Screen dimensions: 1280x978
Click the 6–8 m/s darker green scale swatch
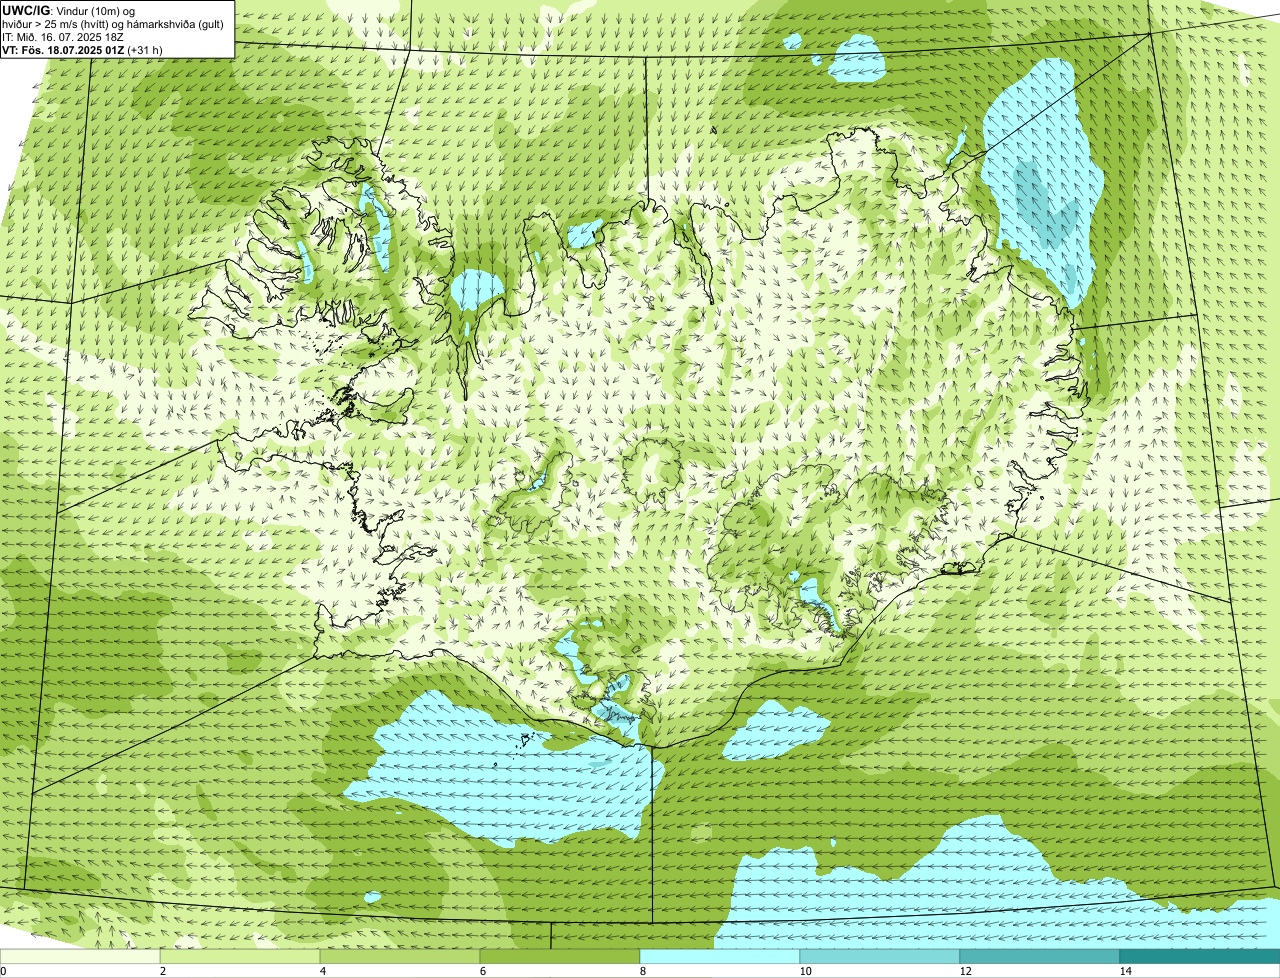tap(560, 957)
